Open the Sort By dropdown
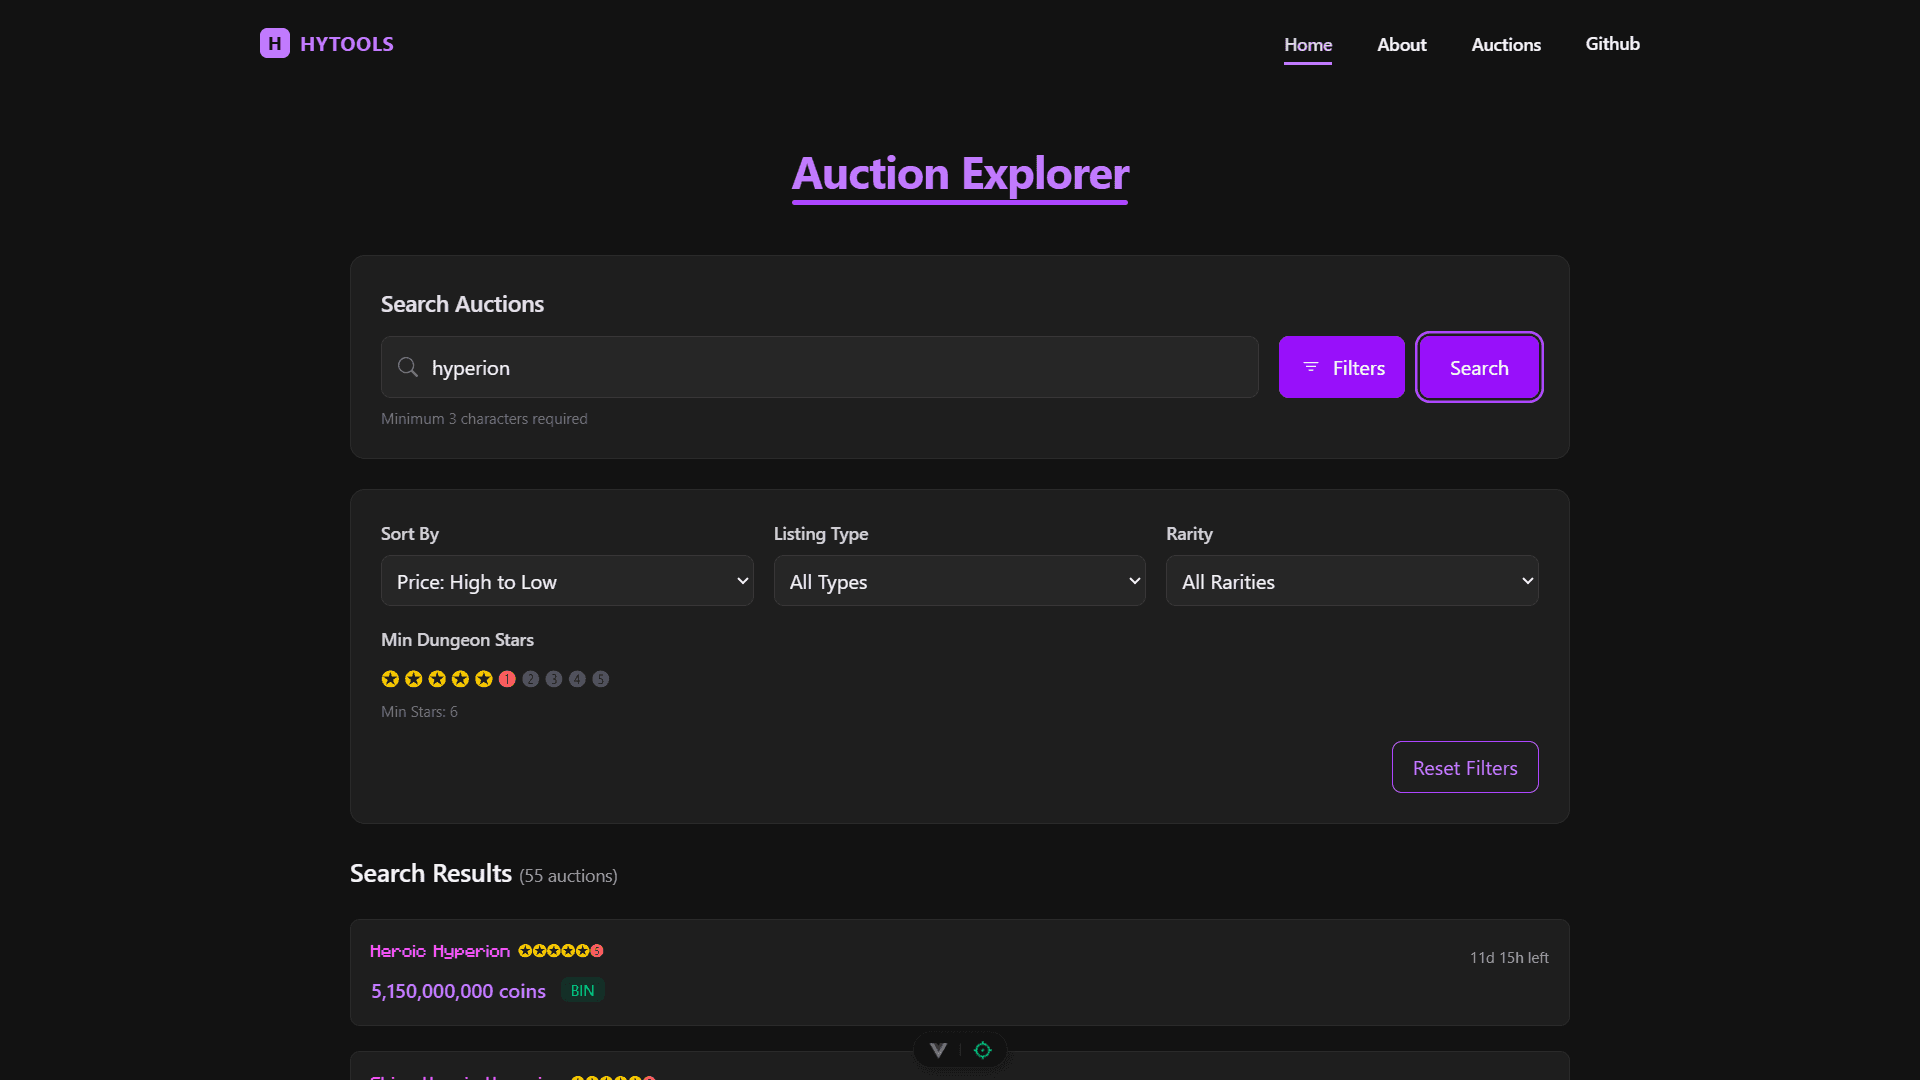 coord(566,581)
